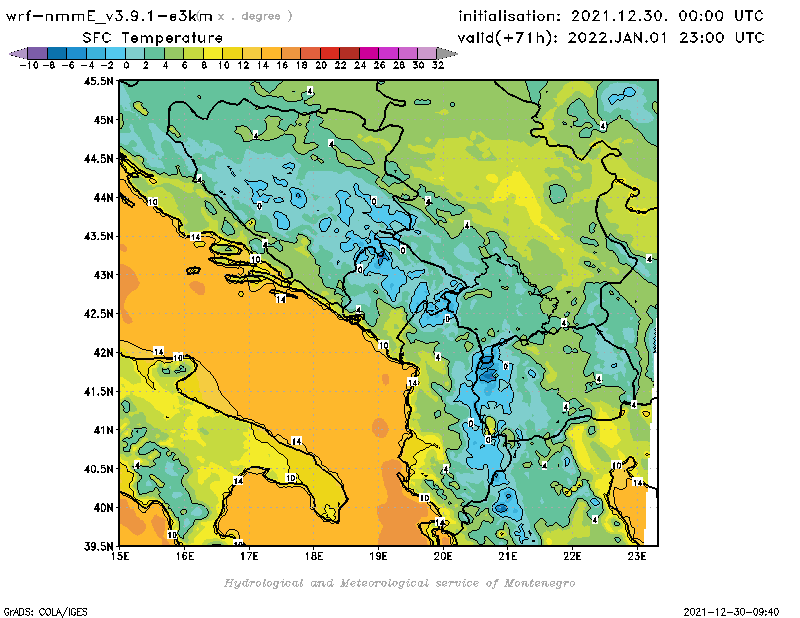Viewport: 800px width, 618px height.
Task: Click the yellow legend swatch between 8 and 10
Action: click(x=213, y=53)
